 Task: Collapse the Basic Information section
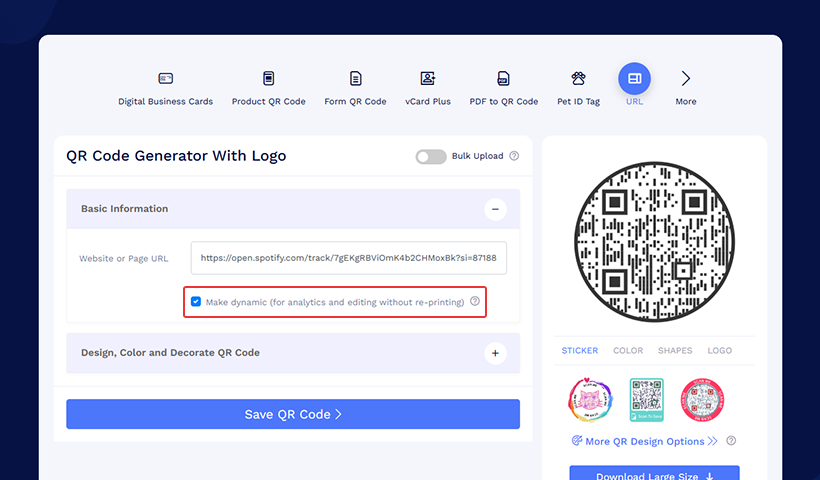point(495,209)
